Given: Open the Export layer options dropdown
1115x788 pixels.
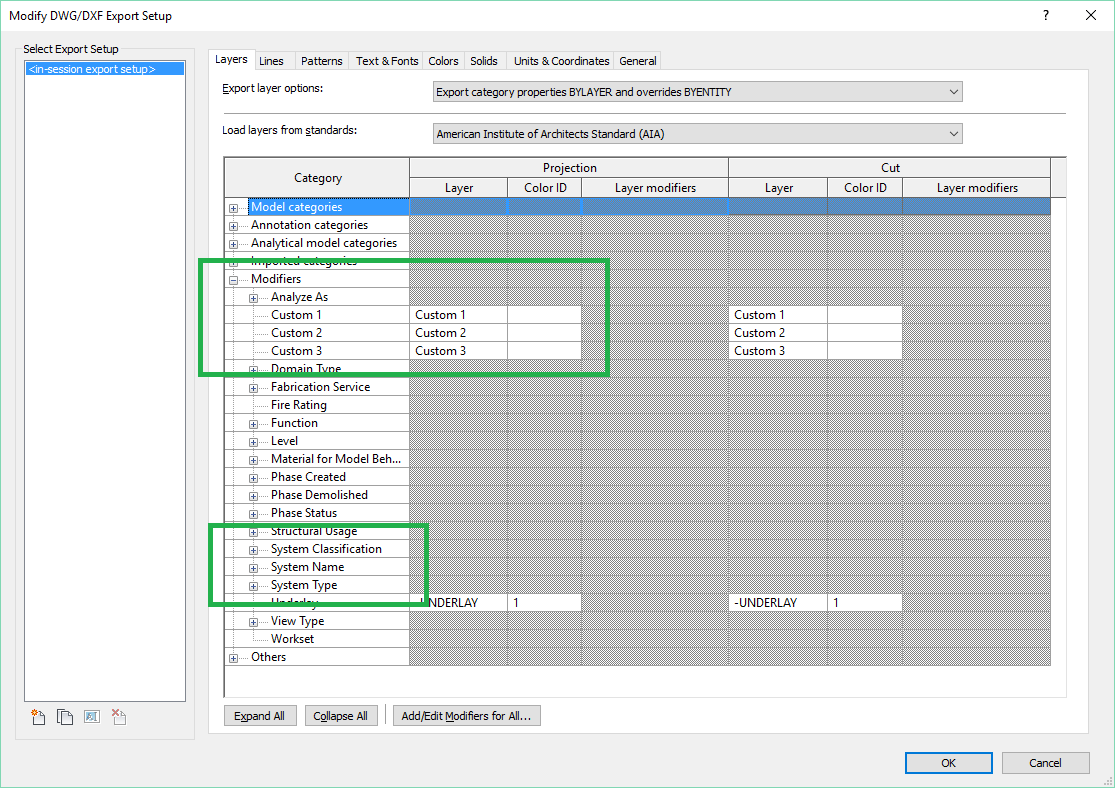Looking at the screenshot, I should (953, 91).
